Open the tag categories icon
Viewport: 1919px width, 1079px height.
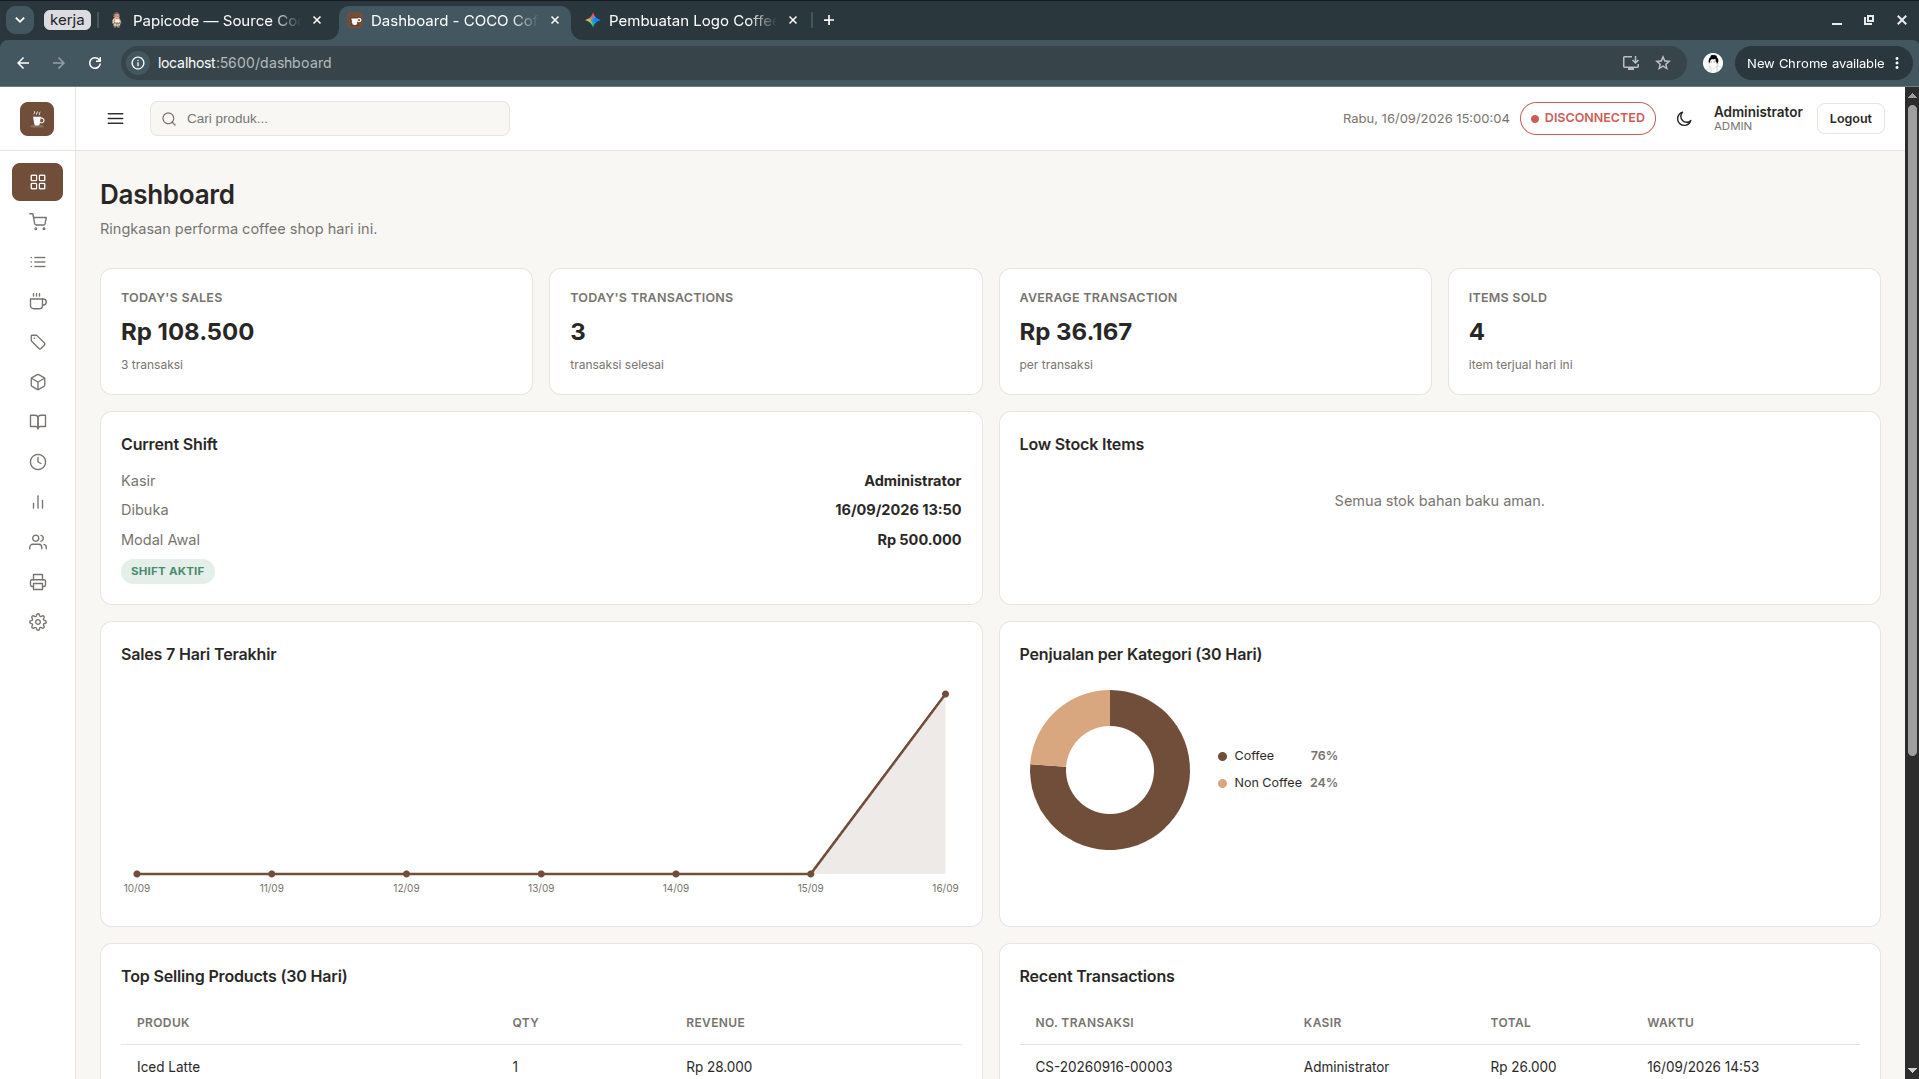[38, 342]
